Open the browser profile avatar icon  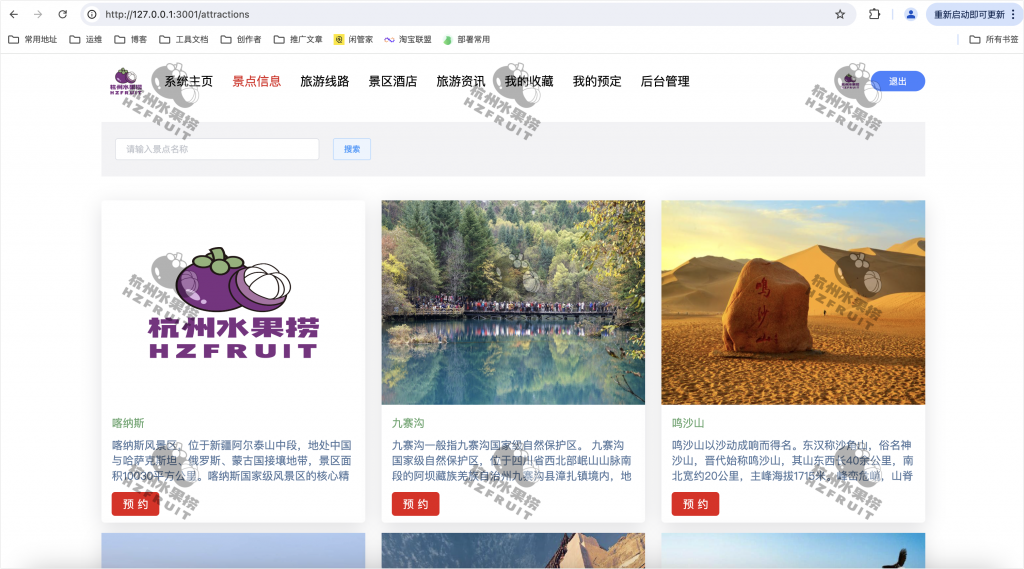coord(910,14)
